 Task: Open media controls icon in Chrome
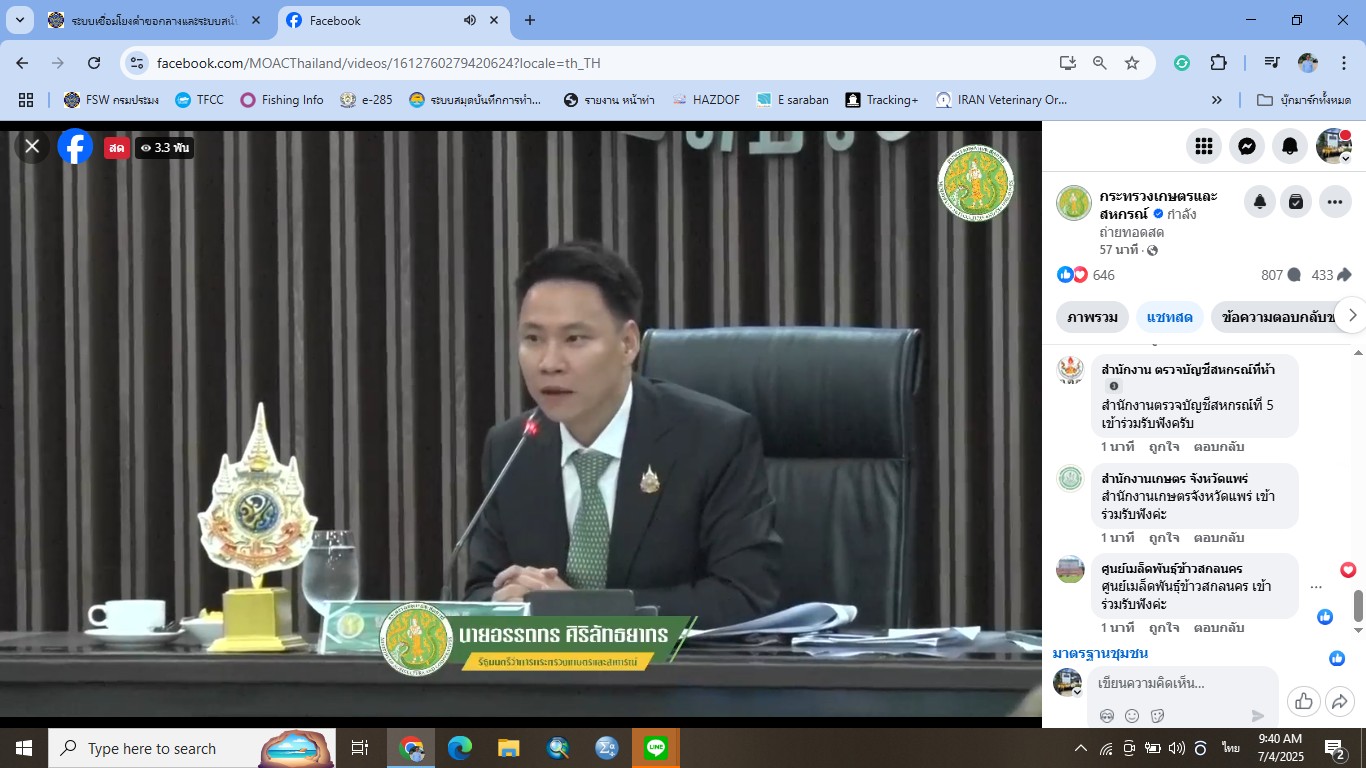1272,62
